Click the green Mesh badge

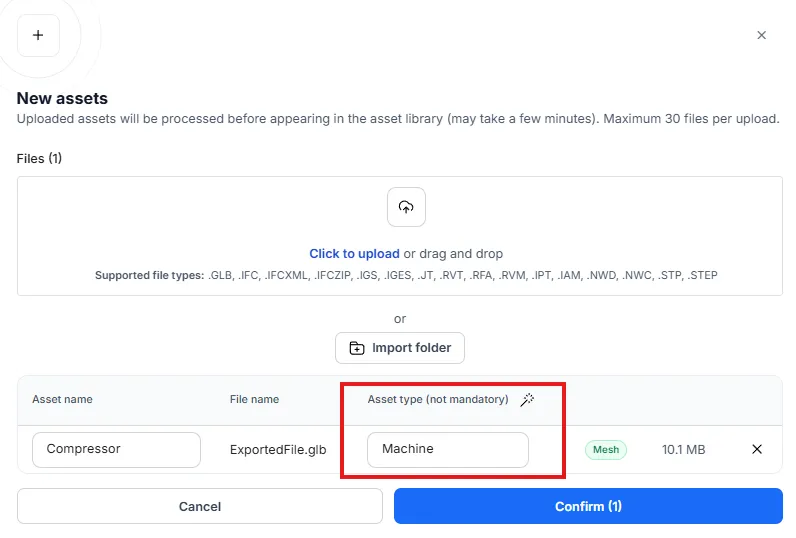pos(606,450)
